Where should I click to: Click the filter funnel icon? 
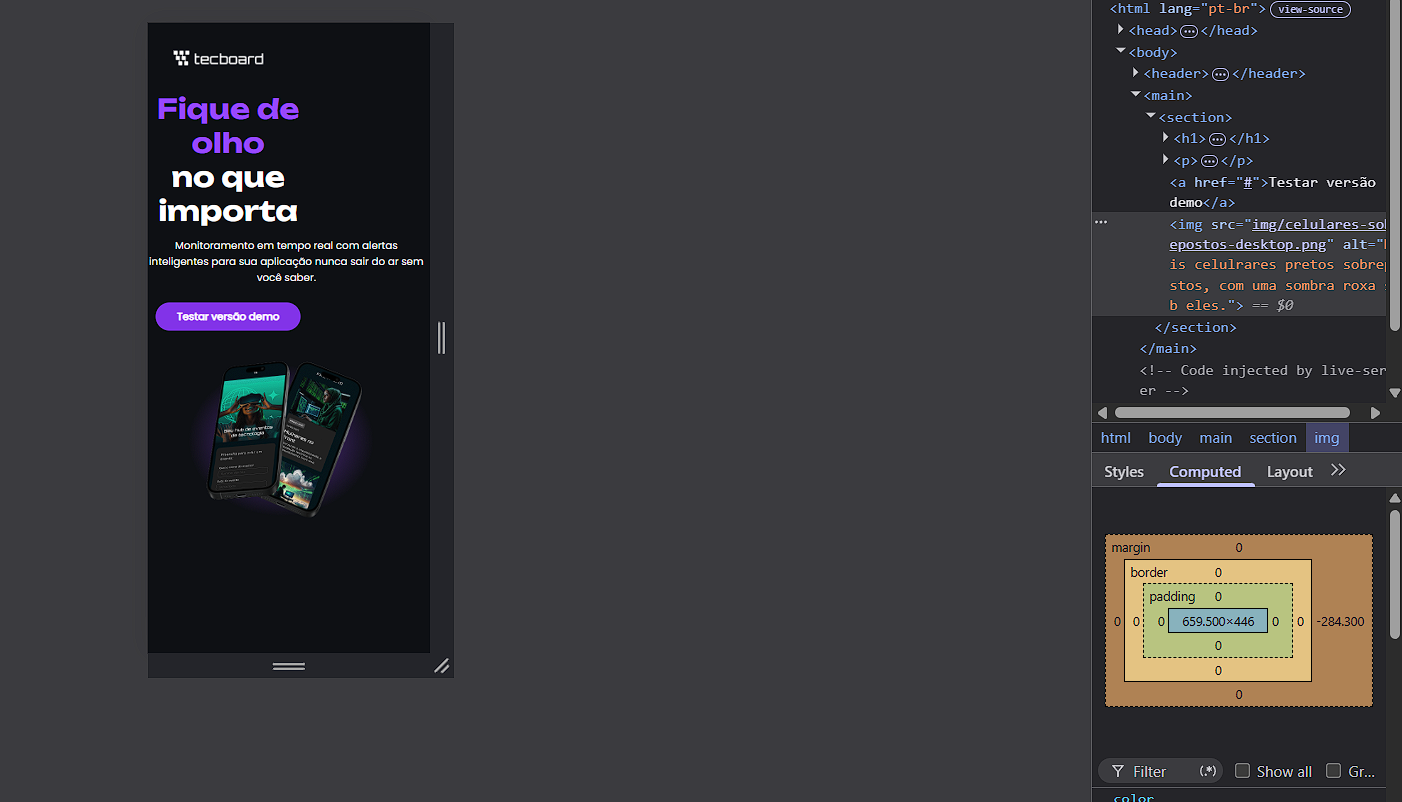point(1118,771)
